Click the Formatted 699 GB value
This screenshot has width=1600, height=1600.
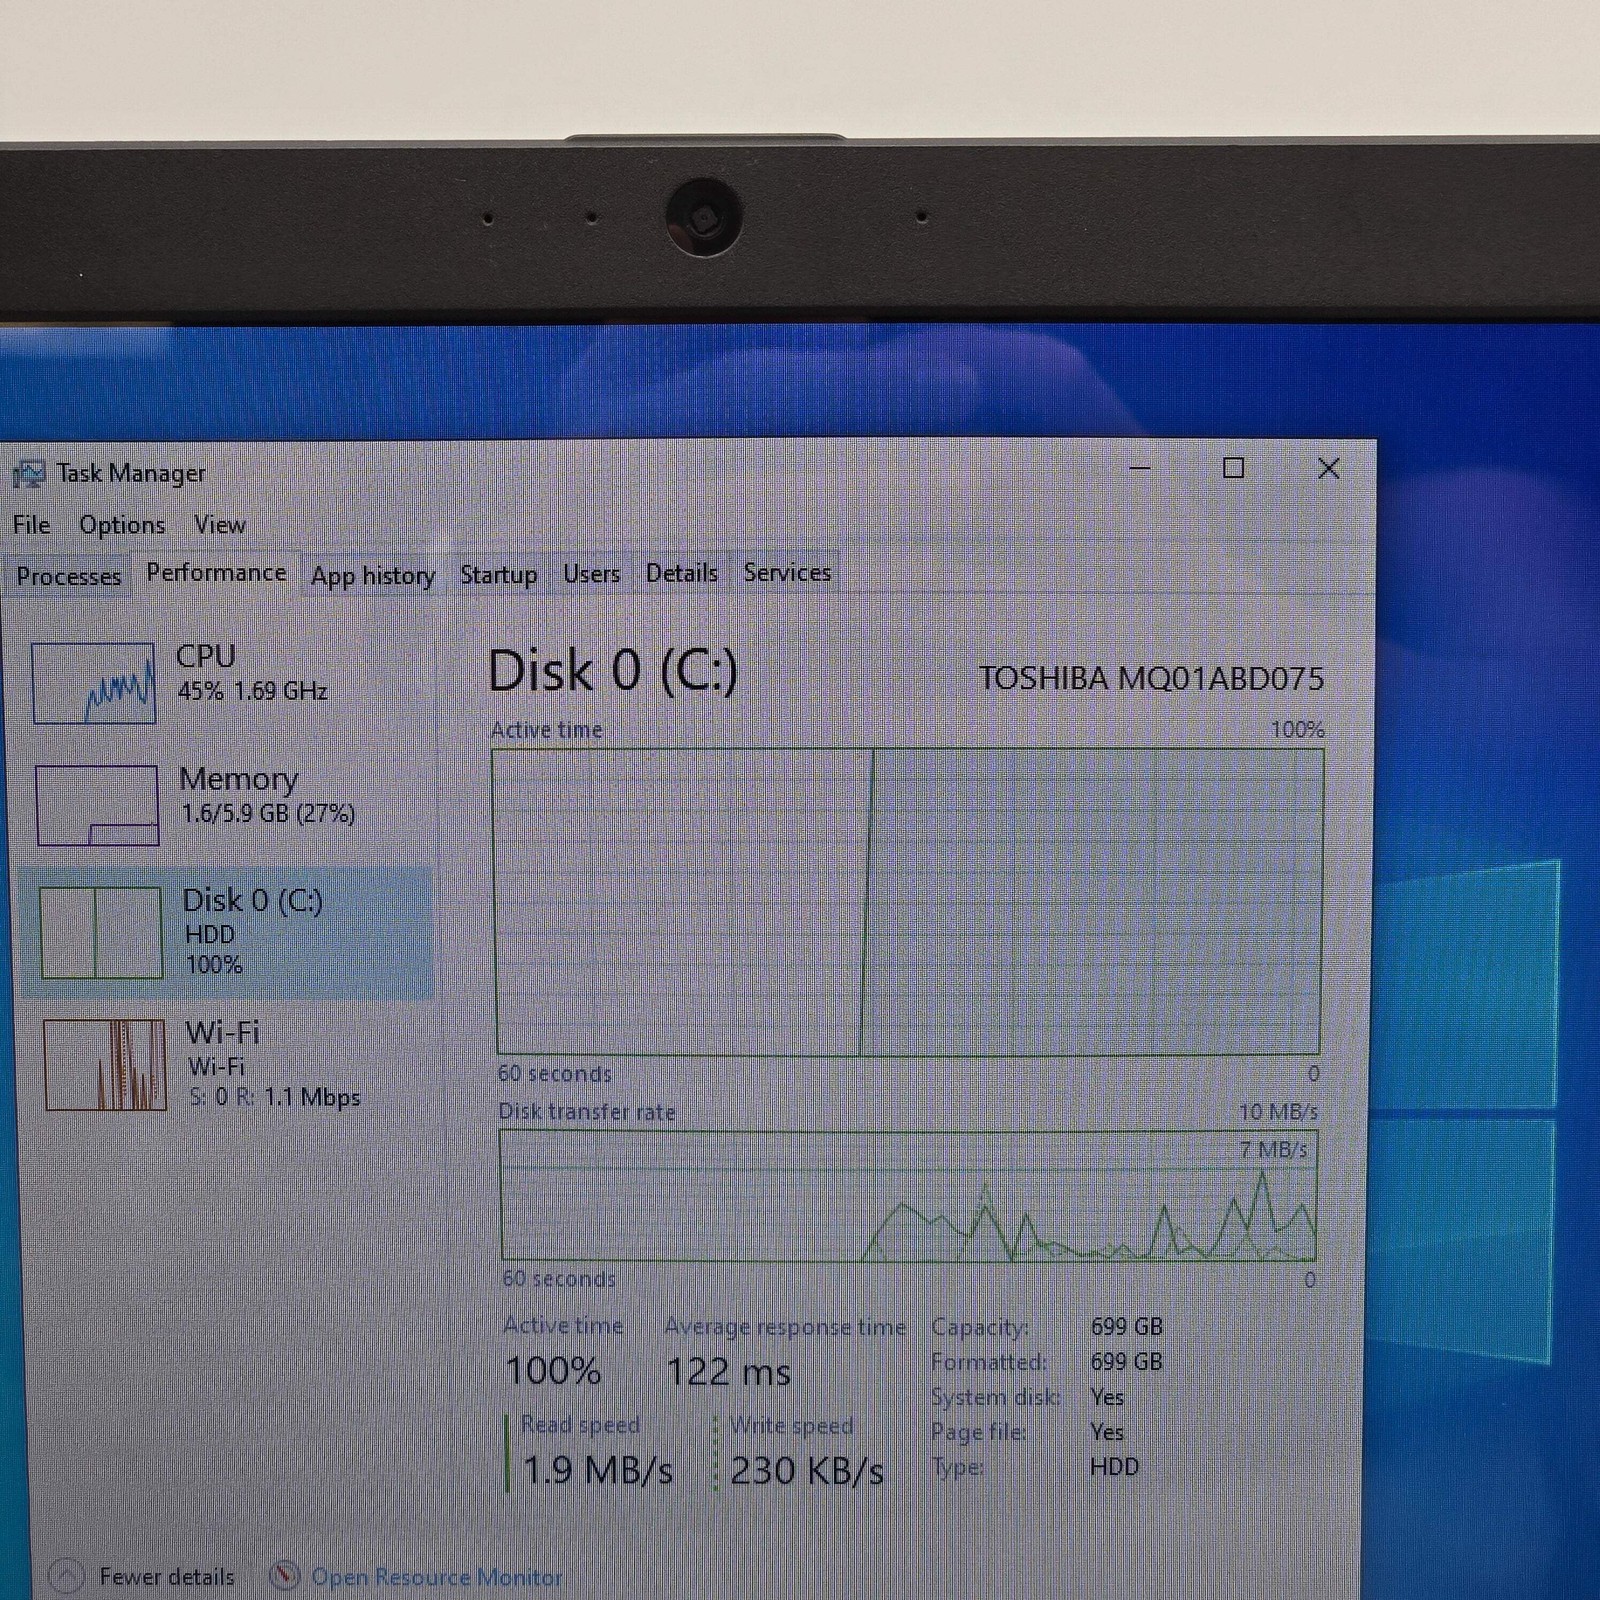click(1127, 1362)
